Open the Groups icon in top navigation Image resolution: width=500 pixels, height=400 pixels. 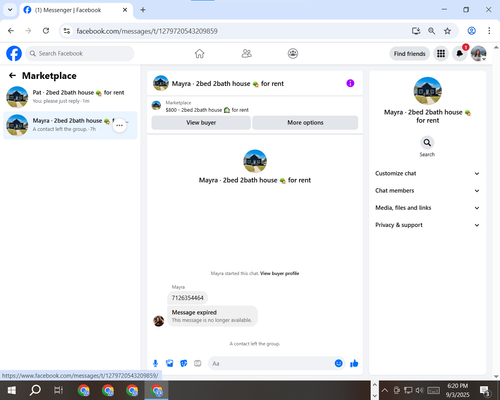pos(293,53)
